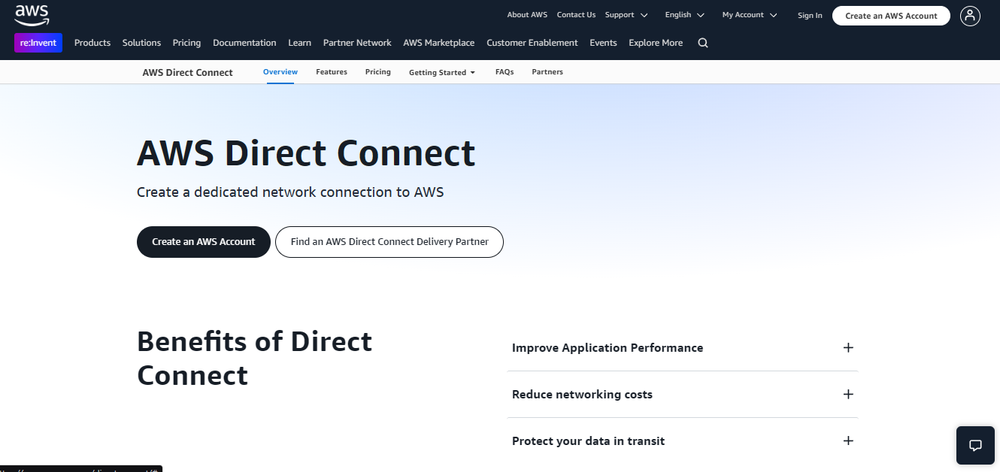
Task: Click the Sign In link
Action: click(810, 15)
